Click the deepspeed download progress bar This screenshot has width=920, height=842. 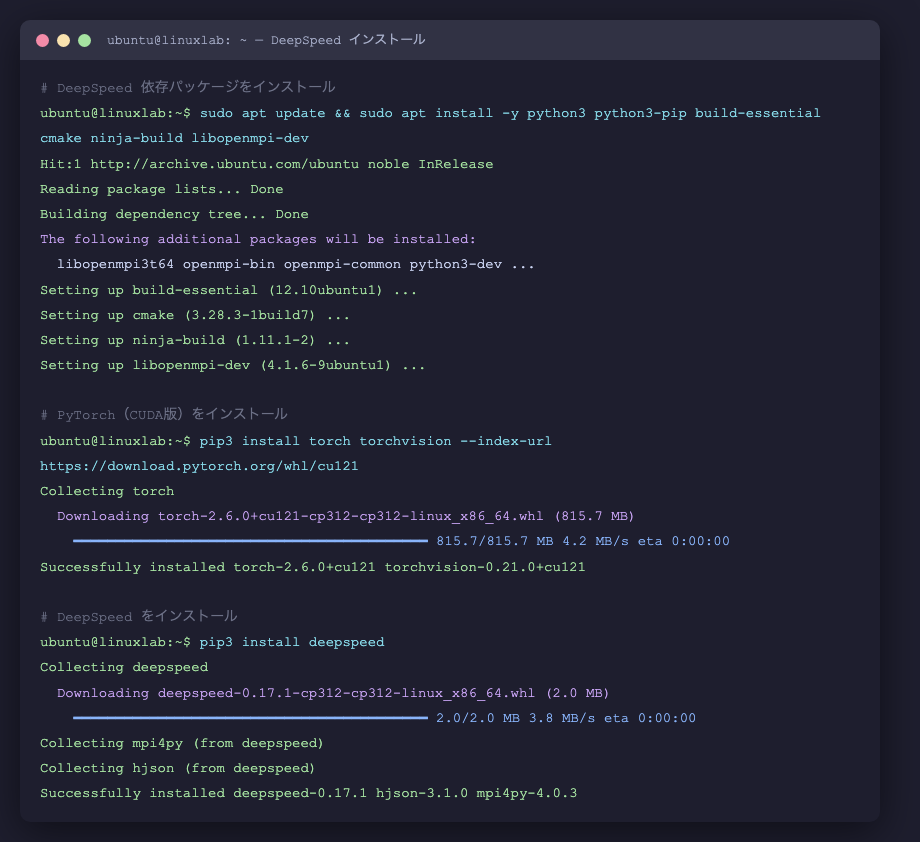coord(251,718)
